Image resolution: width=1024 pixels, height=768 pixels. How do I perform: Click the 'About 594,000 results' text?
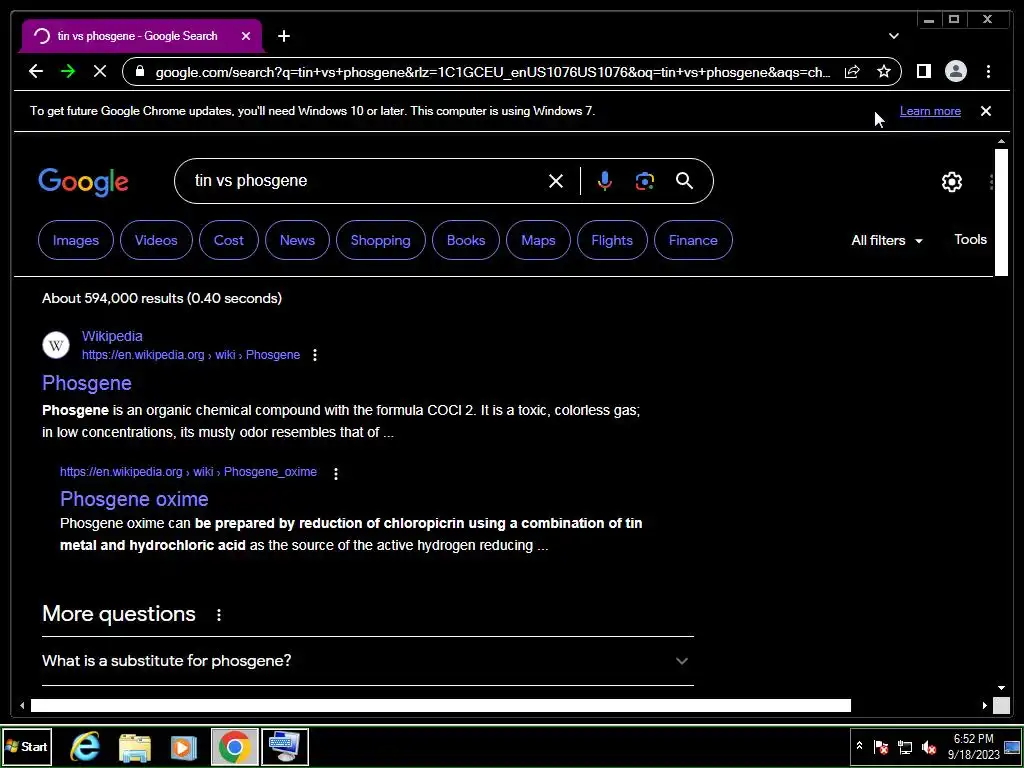click(x=162, y=298)
